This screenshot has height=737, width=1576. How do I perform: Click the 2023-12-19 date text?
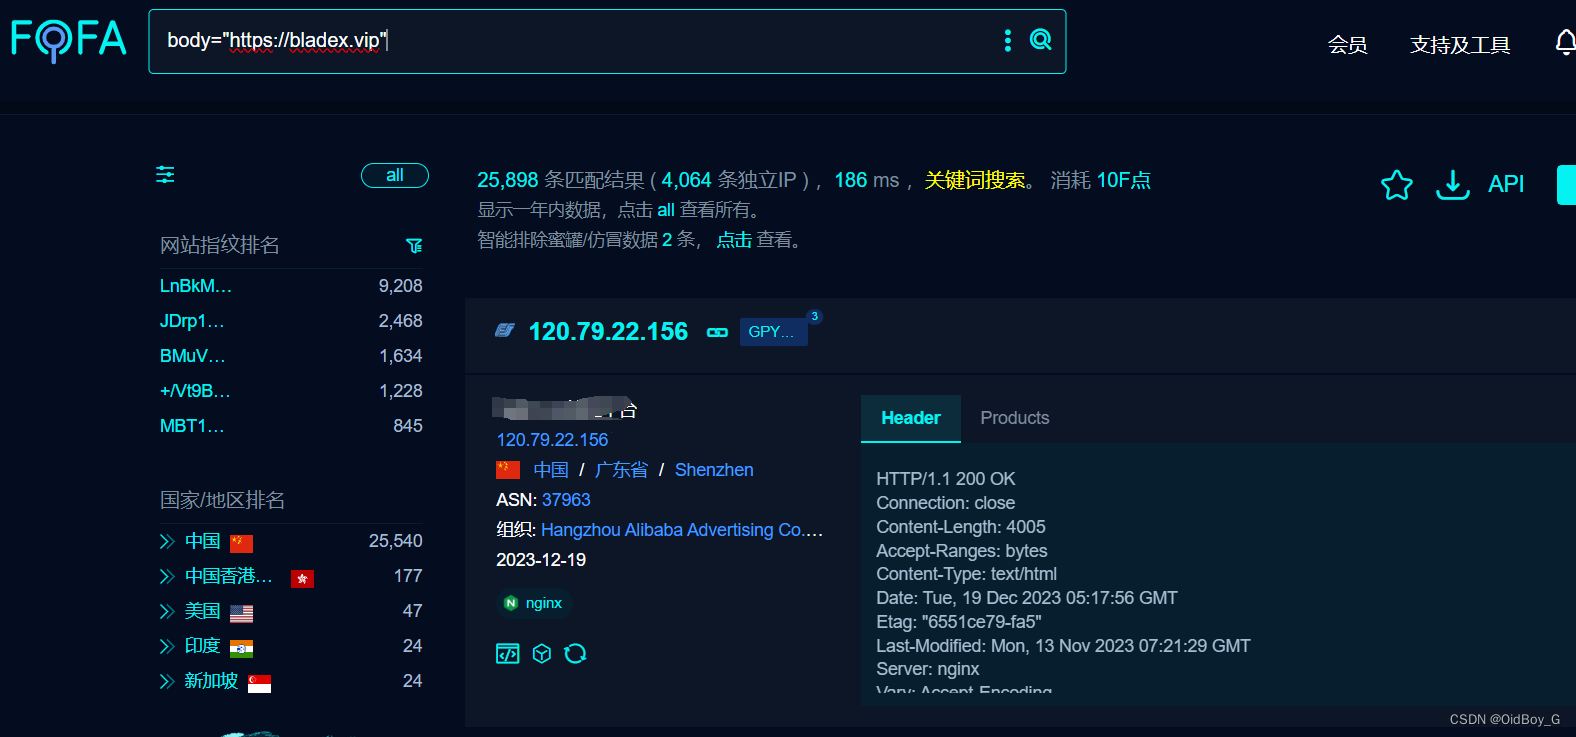pyautogui.click(x=541, y=560)
